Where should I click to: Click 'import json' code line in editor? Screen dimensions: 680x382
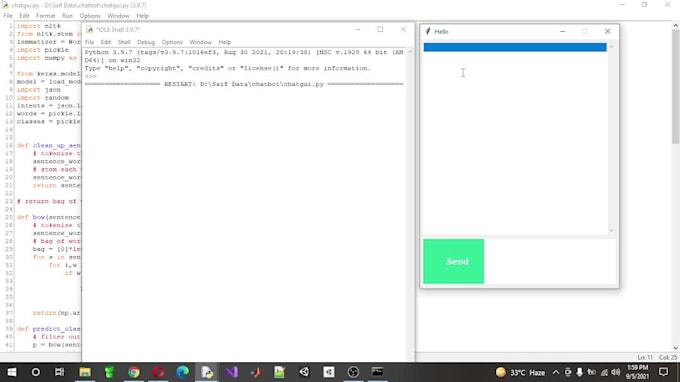point(39,90)
